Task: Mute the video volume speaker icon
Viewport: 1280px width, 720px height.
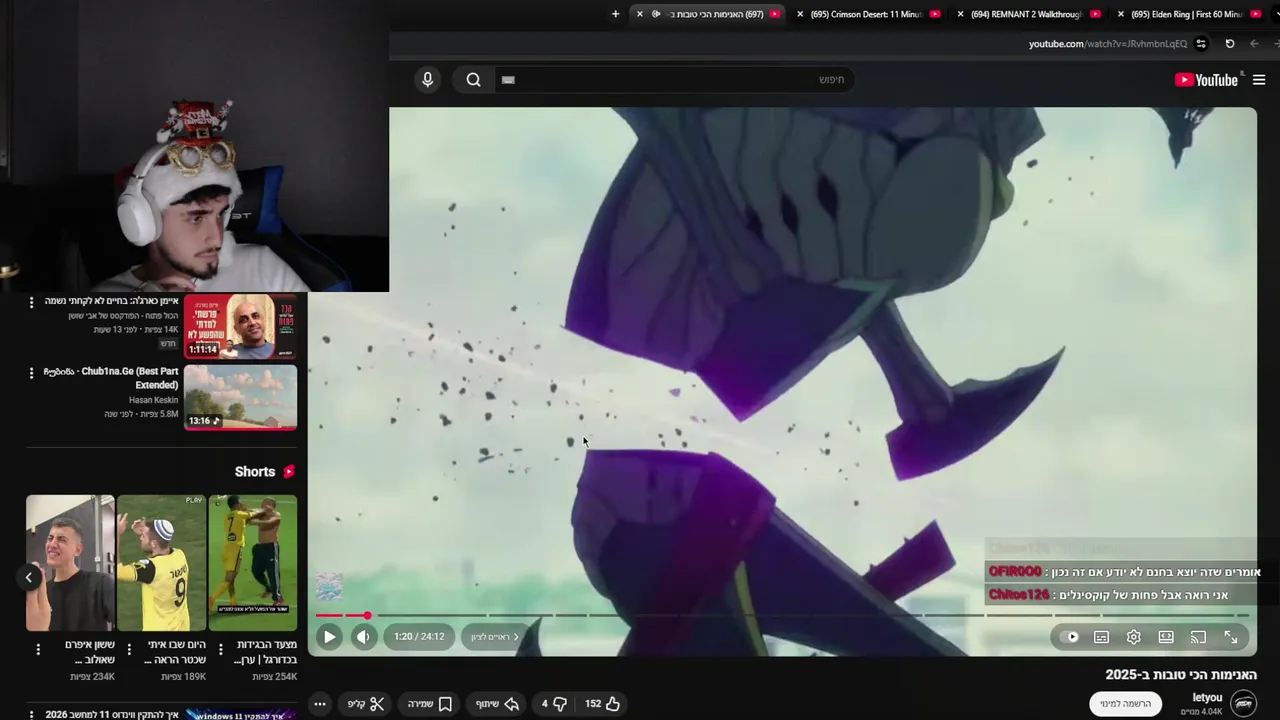Action: coord(363,637)
